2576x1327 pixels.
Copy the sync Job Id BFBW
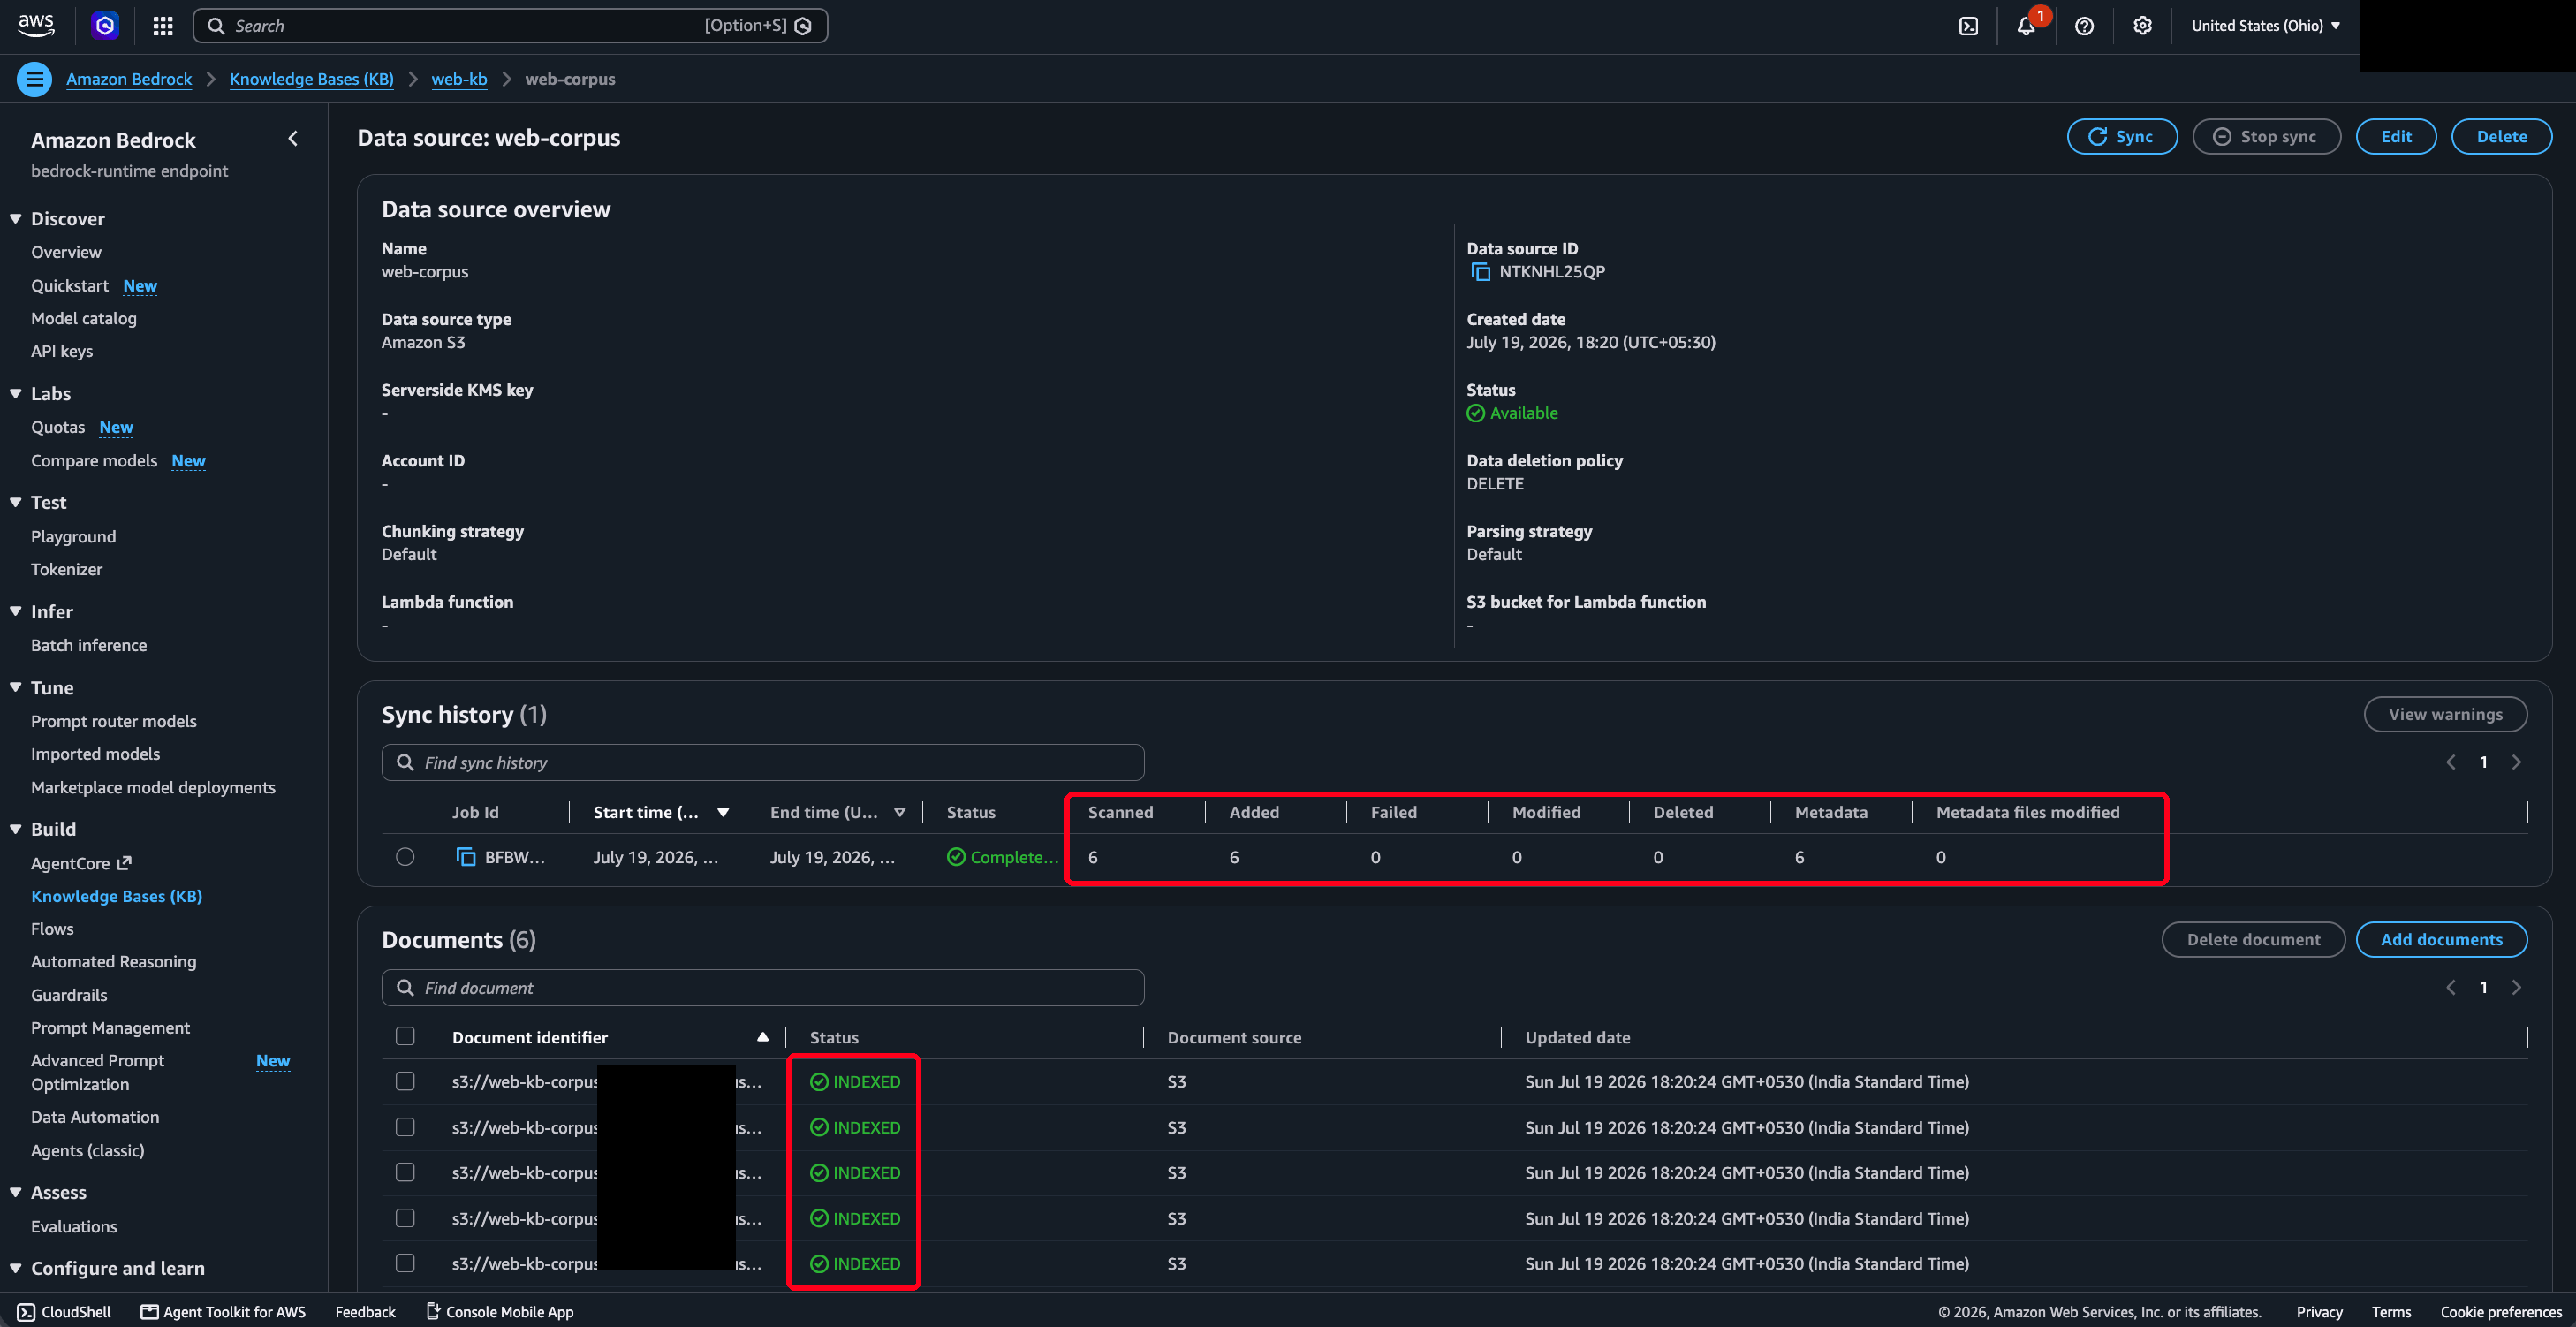466,857
